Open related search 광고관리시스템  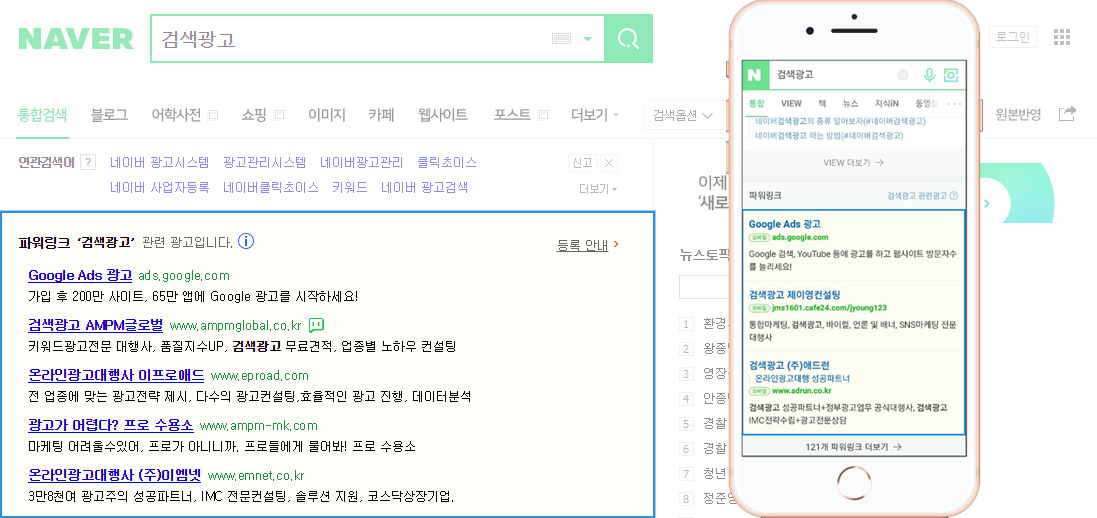coord(264,162)
